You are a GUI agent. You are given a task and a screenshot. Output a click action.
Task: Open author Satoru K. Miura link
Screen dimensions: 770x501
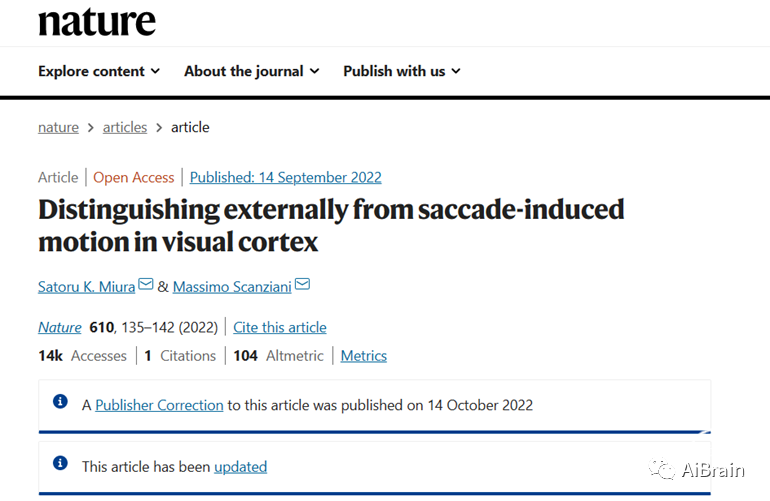(86, 286)
